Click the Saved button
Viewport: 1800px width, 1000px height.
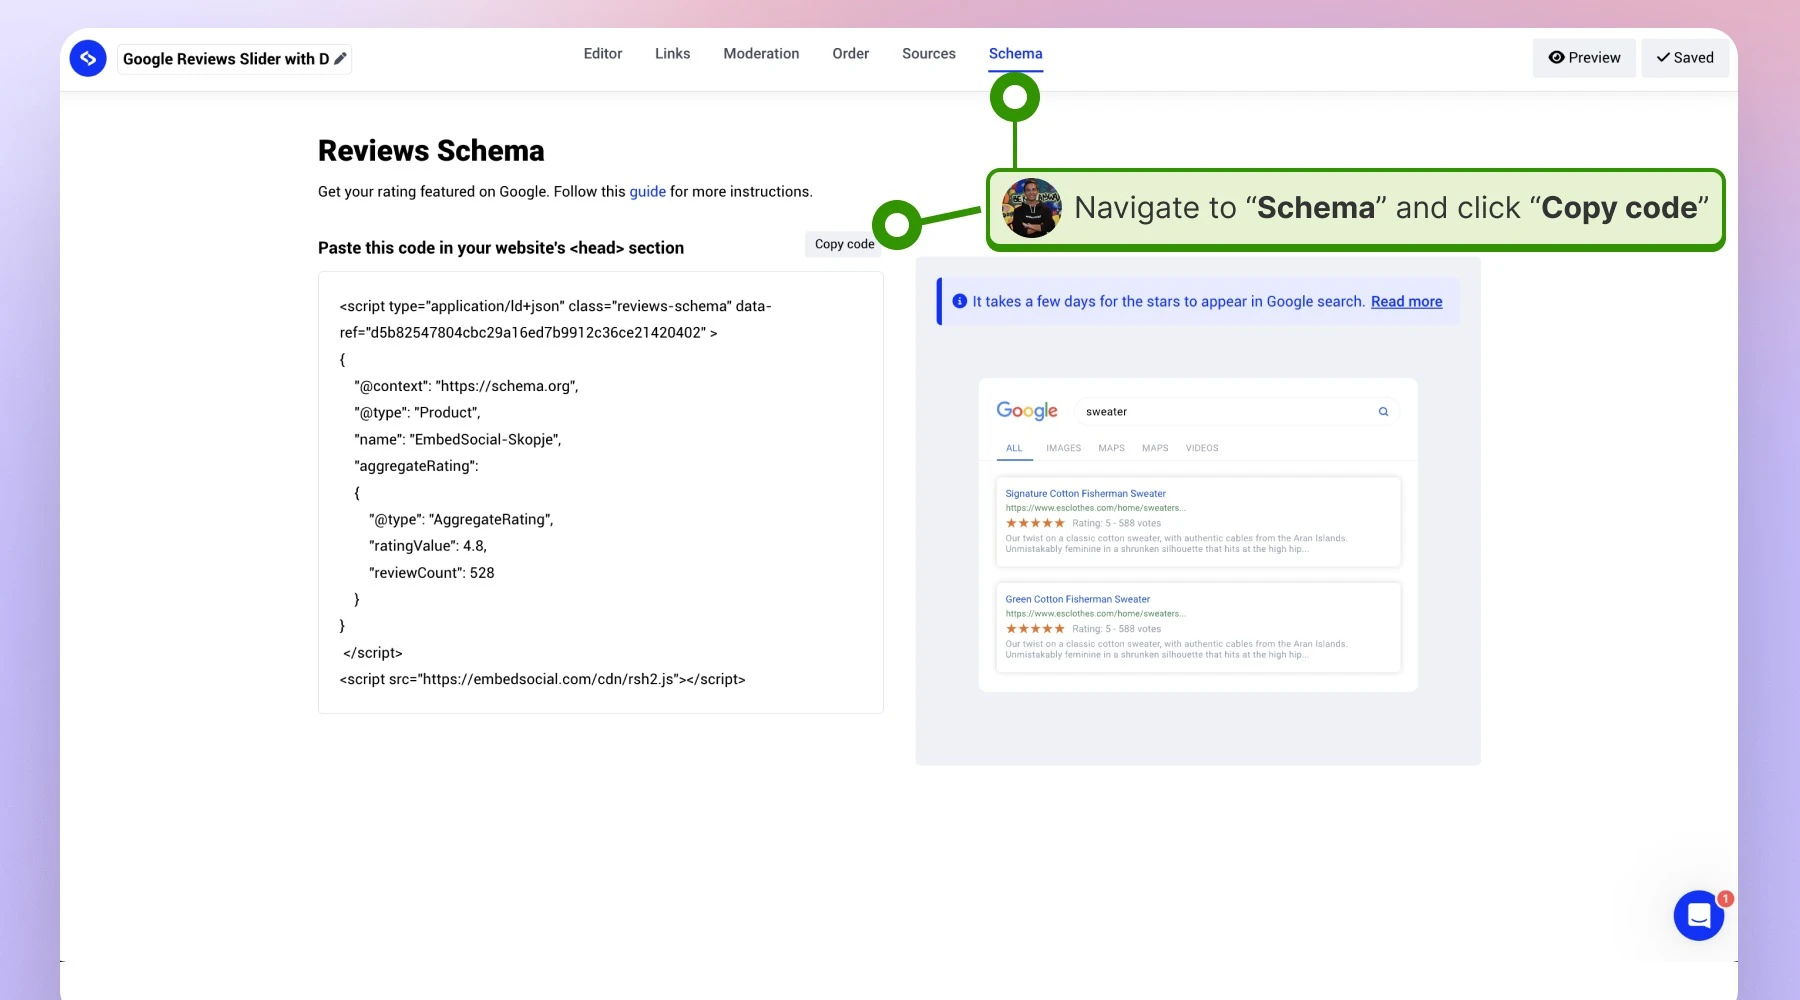[1685, 58]
